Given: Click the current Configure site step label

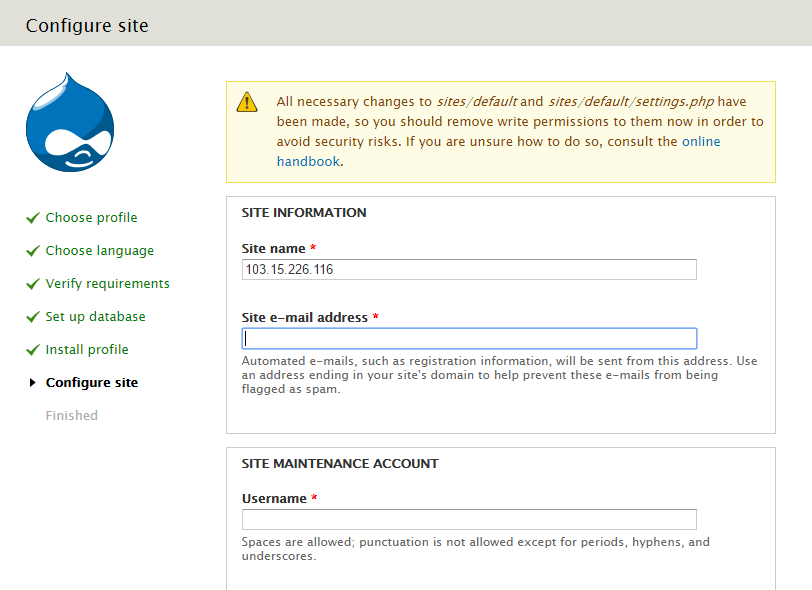Looking at the screenshot, I should point(92,383).
